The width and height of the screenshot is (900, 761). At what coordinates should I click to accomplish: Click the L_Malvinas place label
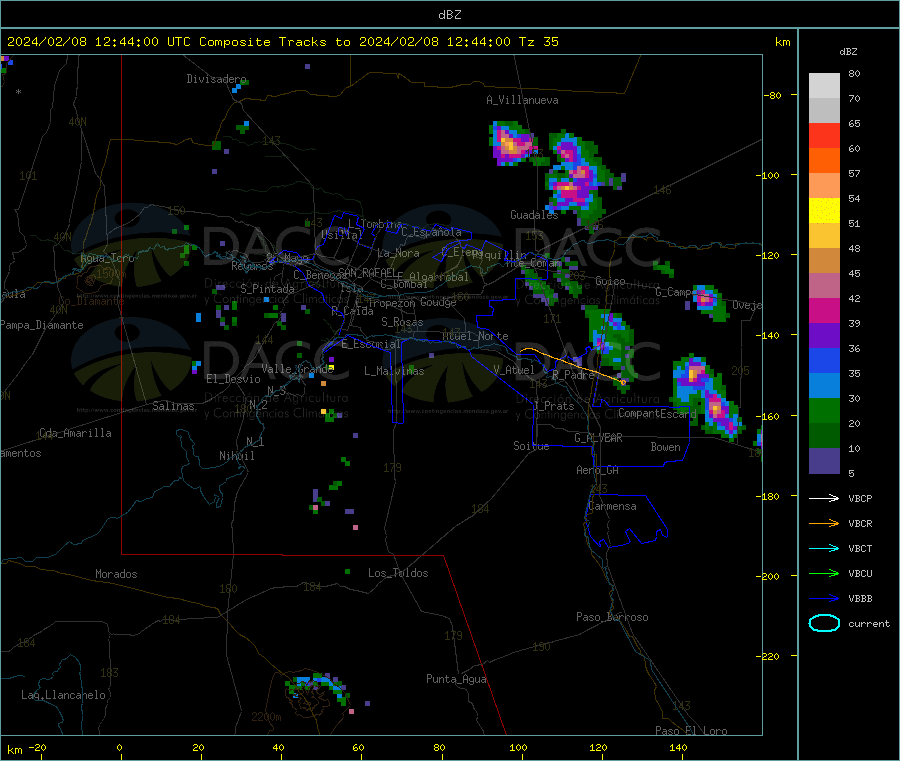point(394,371)
